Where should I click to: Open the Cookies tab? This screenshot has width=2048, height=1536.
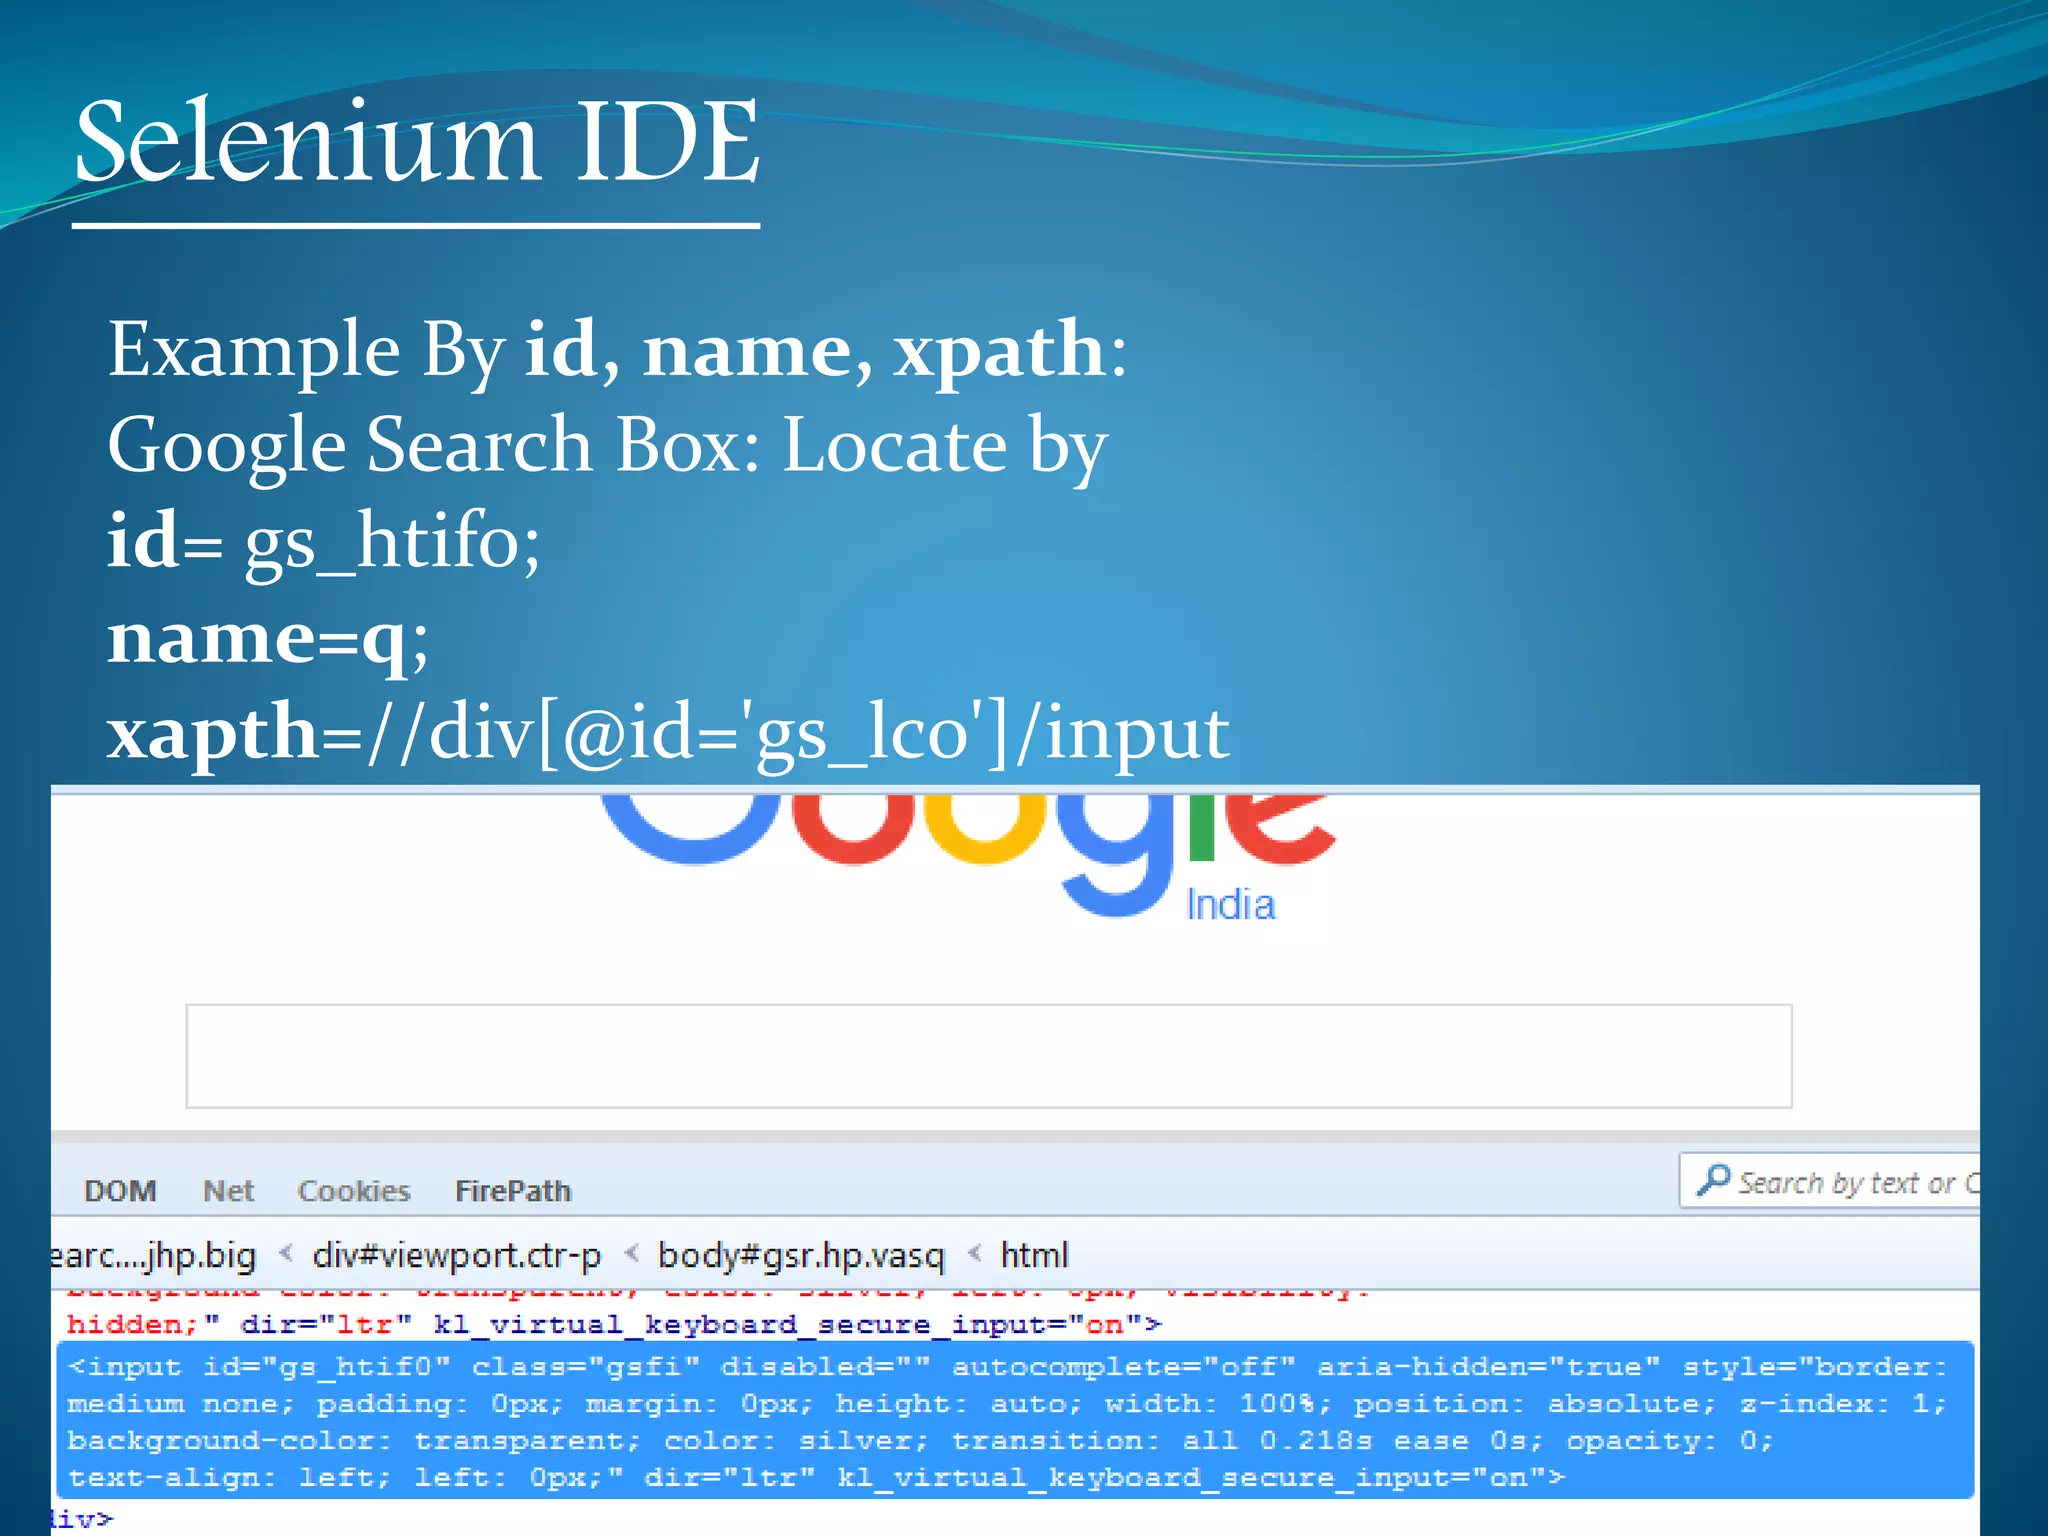click(354, 1190)
